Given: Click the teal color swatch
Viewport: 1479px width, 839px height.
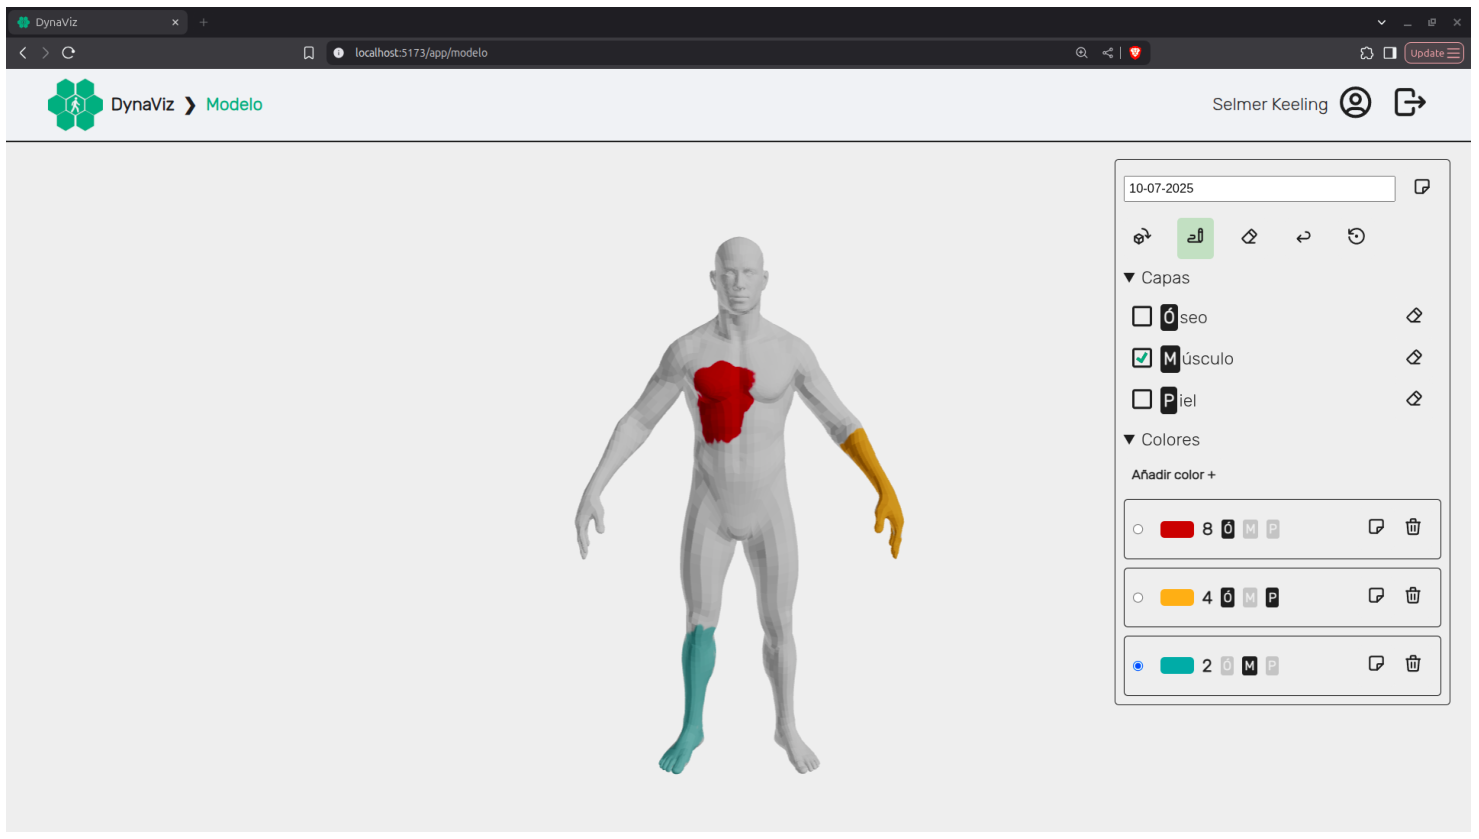Looking at the screenshot, I should pos(1177,666).
